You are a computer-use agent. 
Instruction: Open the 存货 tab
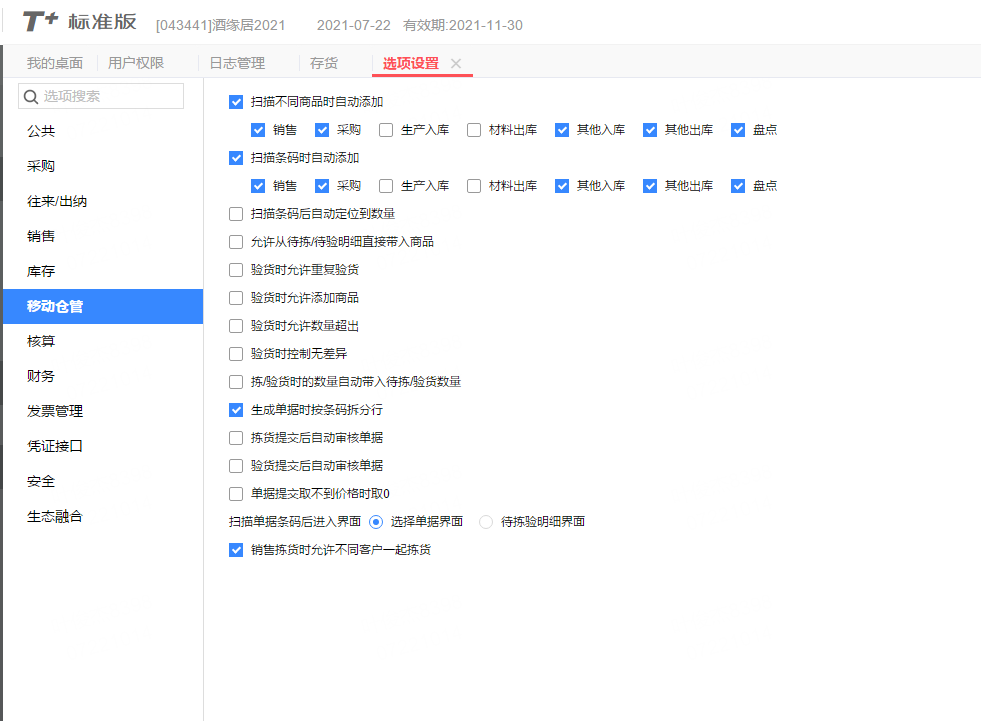point(324,63)
